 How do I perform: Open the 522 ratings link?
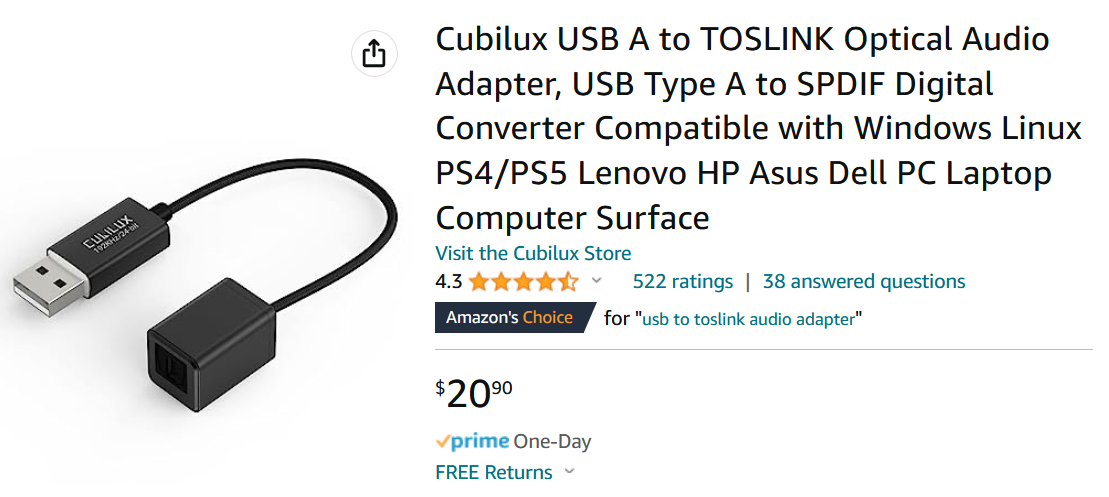(x=683, y=282)
